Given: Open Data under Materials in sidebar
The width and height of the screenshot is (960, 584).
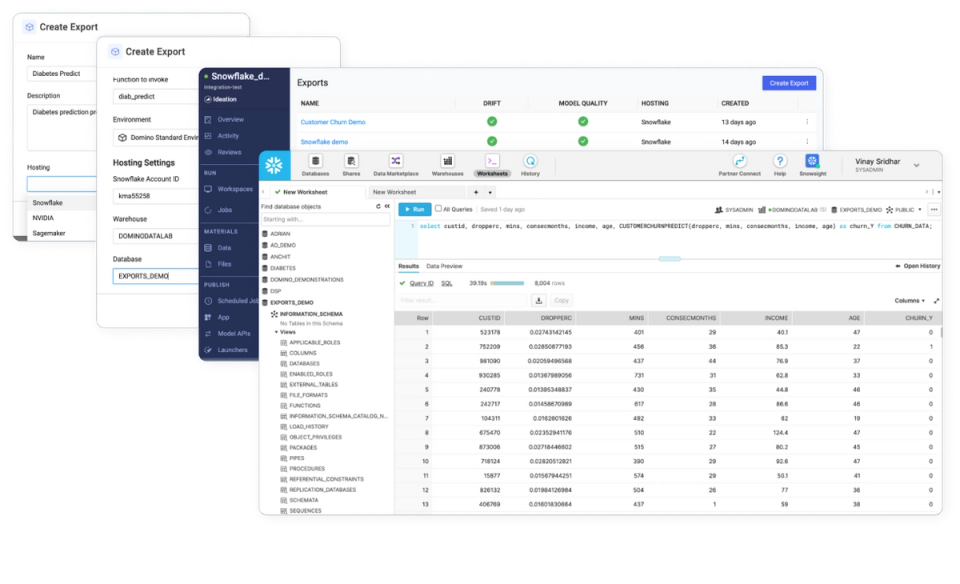Looking at the screenshot, I should tap(224, 248).
